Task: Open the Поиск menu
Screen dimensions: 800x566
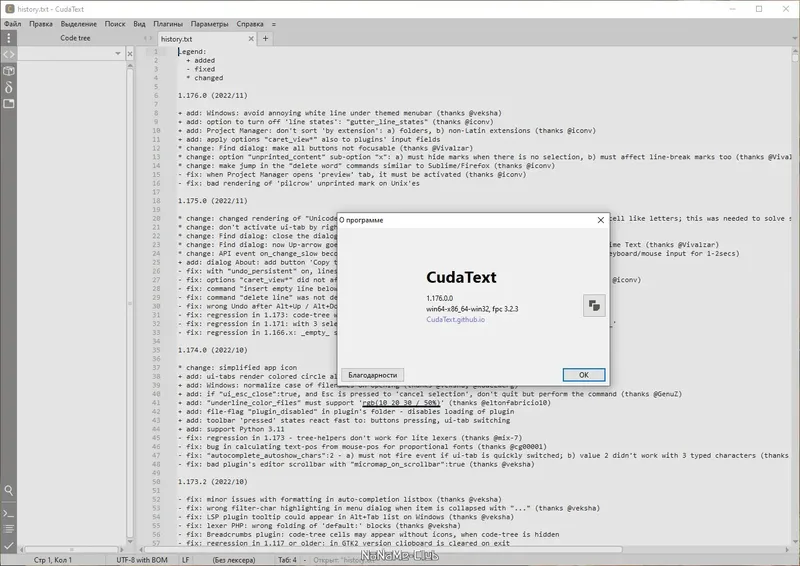Action: pyautogui.click(x=115, y=24)
